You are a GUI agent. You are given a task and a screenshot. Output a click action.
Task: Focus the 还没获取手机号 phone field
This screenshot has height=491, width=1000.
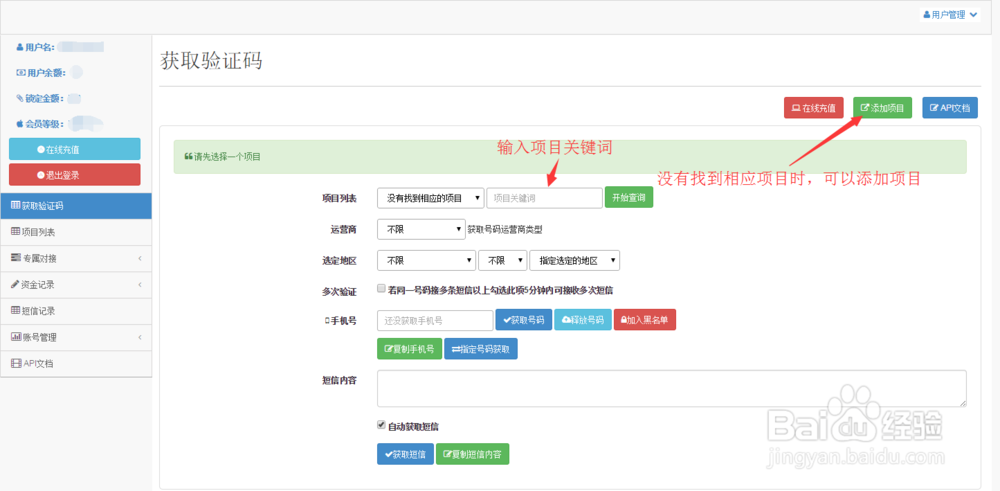pos(435,320)
